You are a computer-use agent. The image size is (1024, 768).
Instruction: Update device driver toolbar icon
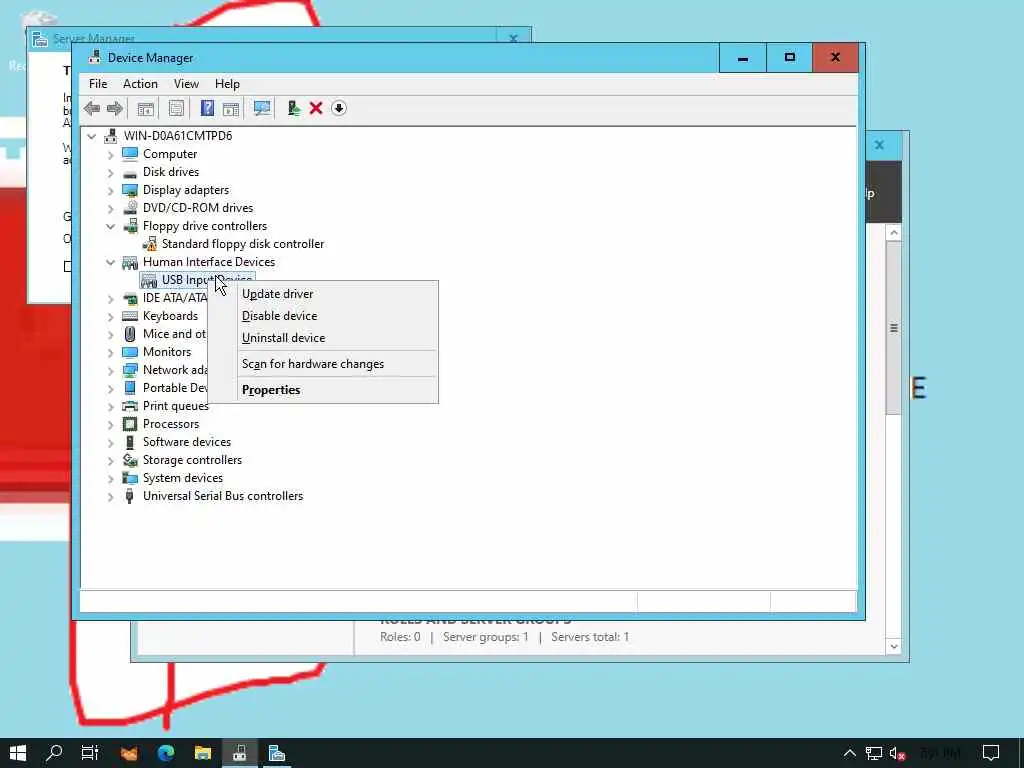point(293,108)
